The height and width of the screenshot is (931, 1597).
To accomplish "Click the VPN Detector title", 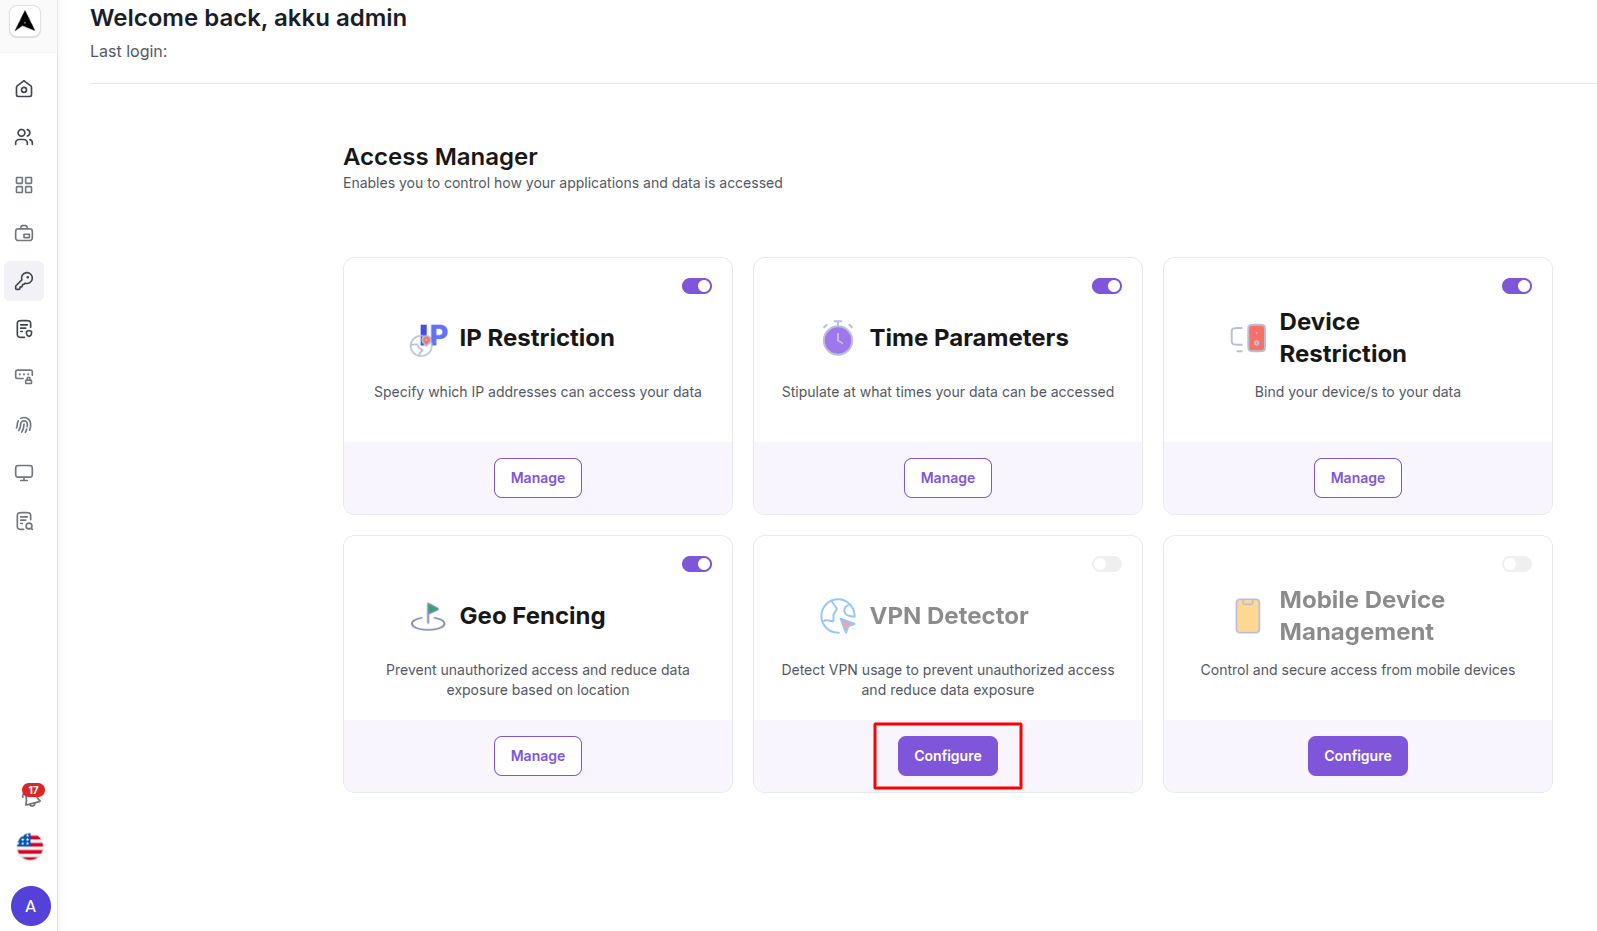I will 949,616.
